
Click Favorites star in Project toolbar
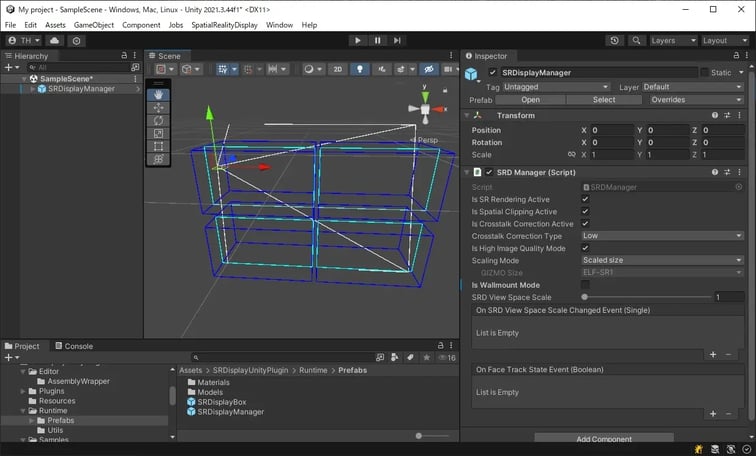426,358
